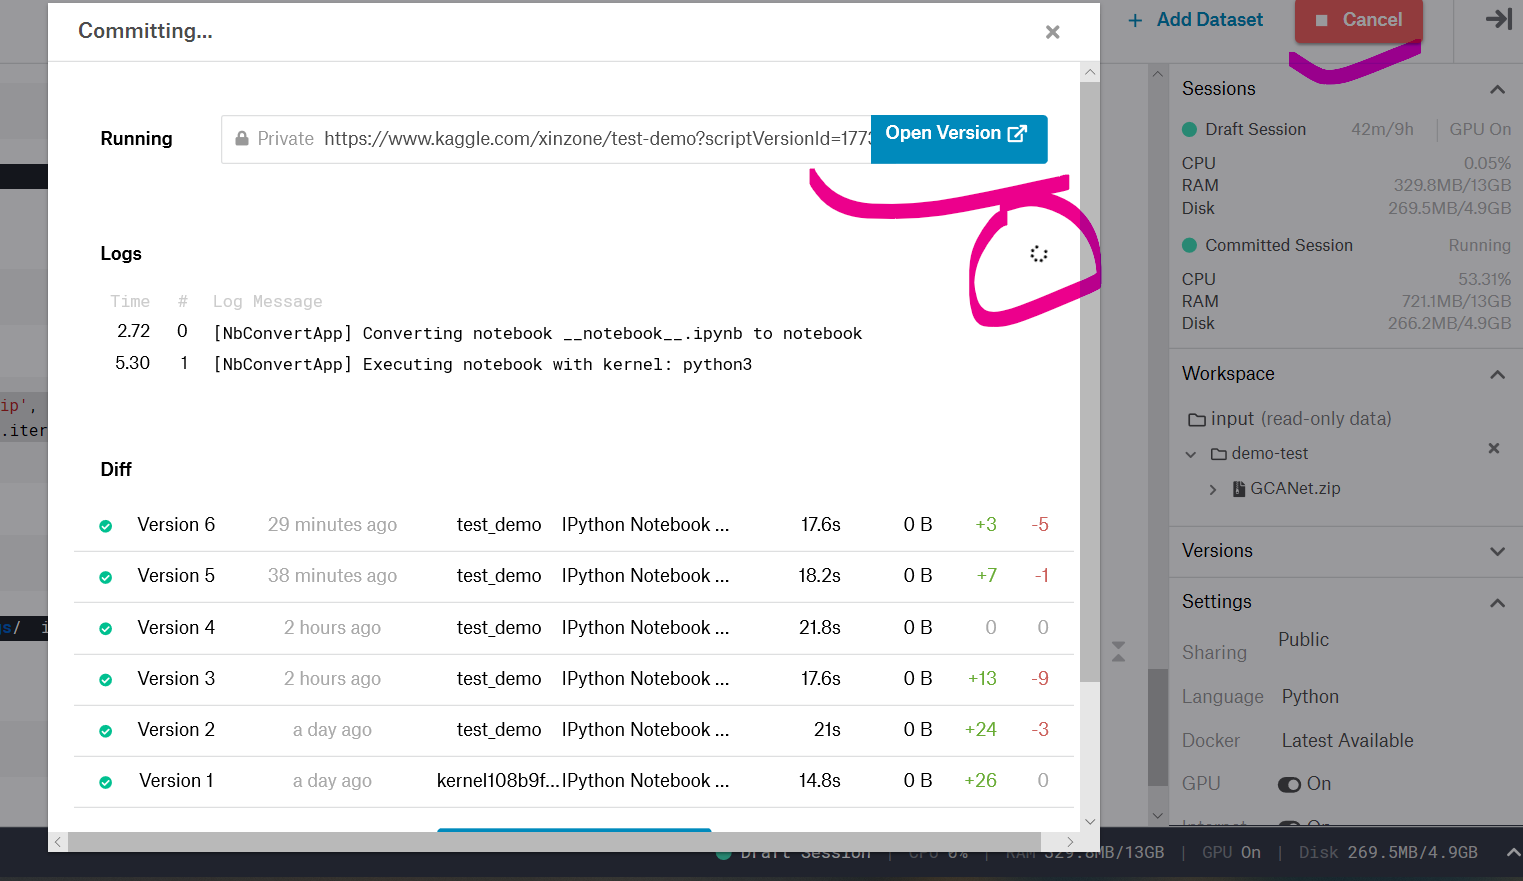Open the Language dropdown showing Python
The width and height of the screenshot is (1523, 881).
point(1310,697)
